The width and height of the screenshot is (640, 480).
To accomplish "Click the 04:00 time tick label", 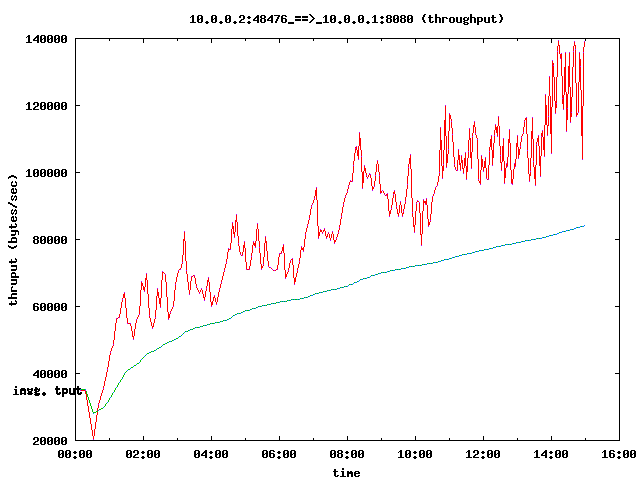I will coord(211,455).
